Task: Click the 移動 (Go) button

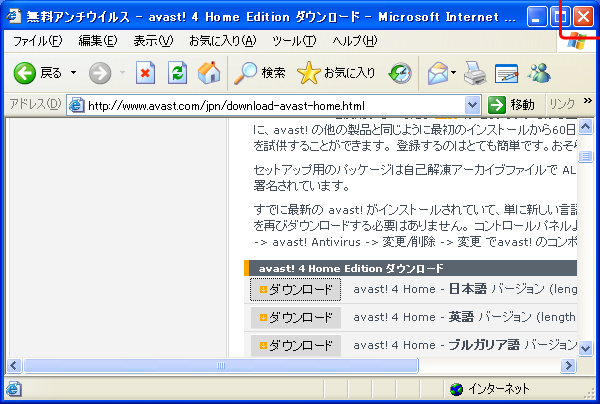Action: (511, 105)
